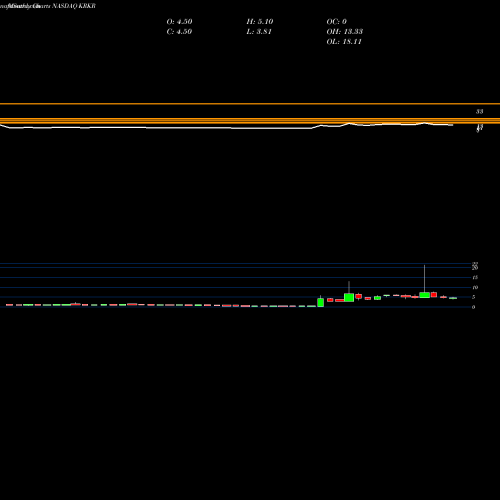The height and width of the screenshot is (500, 500).
Task: Click the open price 'O: 4.50'
Action: [x=179, y=22]
